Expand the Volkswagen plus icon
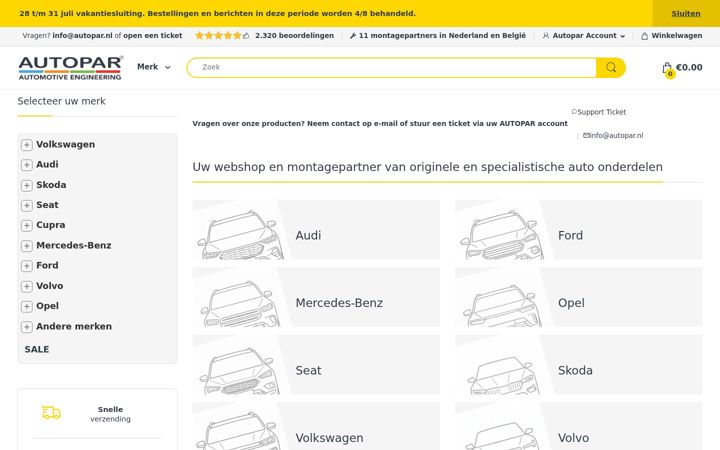720x450 pixels. pos(27,145)
